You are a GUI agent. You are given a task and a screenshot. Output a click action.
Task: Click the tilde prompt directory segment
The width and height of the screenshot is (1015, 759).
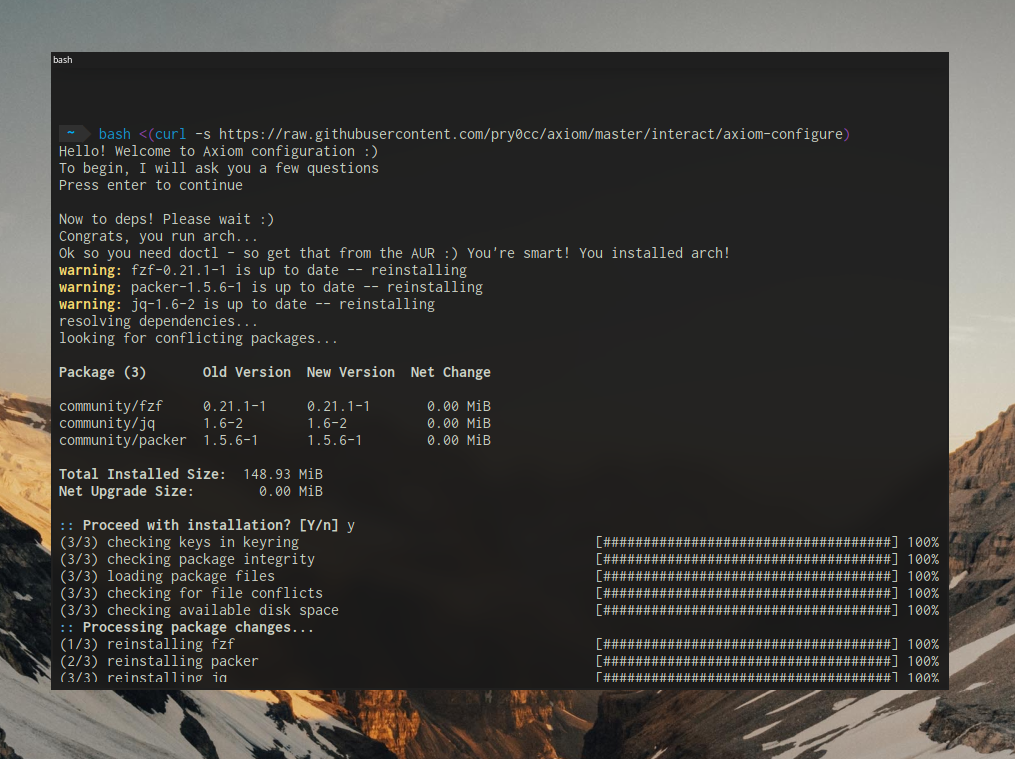[74, 133]
